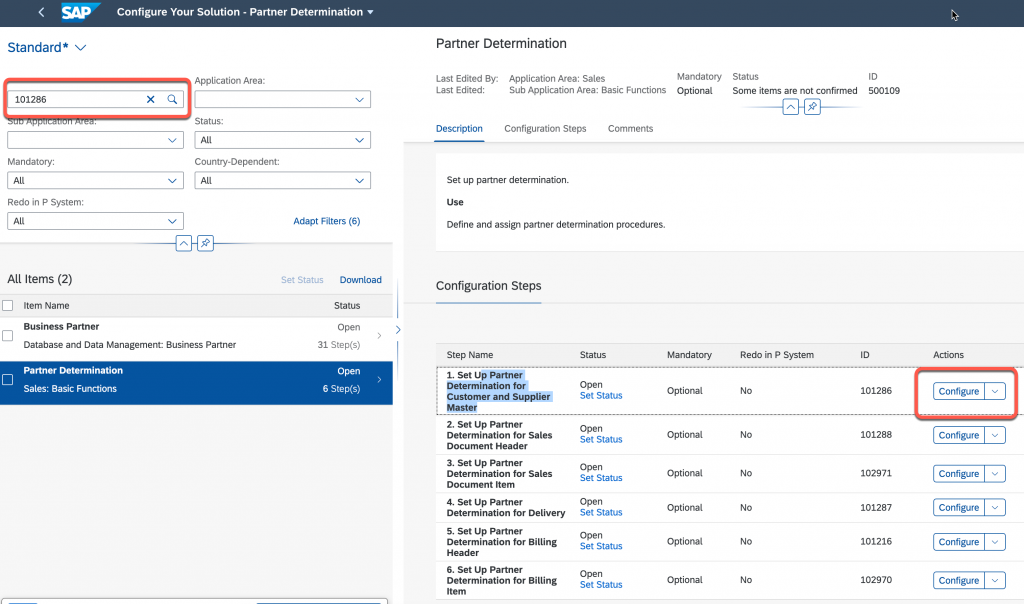The height and width of the screenshot is (604, 1024).
Task: Click step name Set Up Partner Determination for Delivery
Action: 505,507
